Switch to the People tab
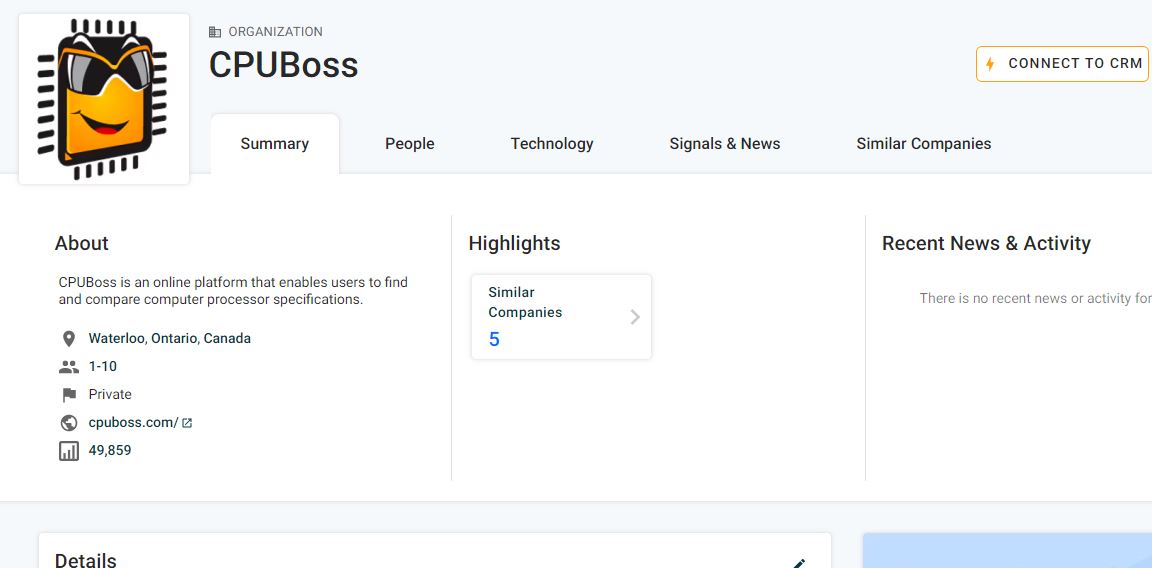 click(x=410, y=144)
